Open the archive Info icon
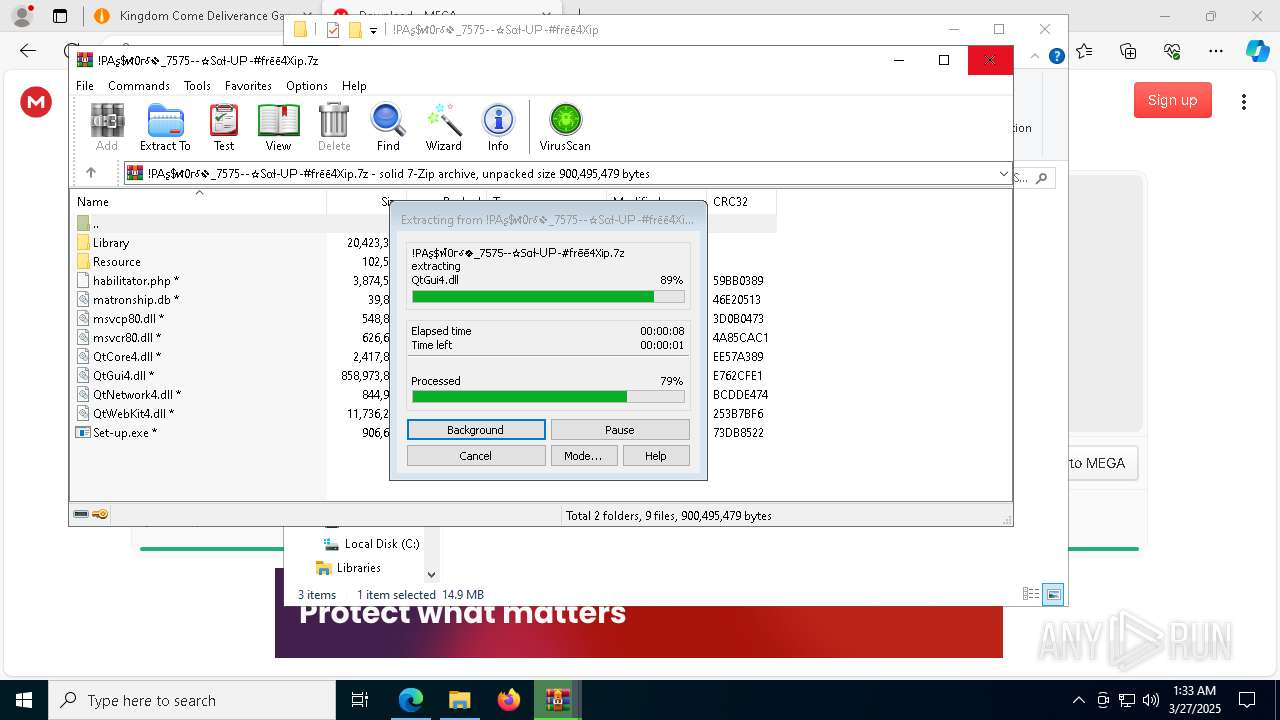 (498, 127)
